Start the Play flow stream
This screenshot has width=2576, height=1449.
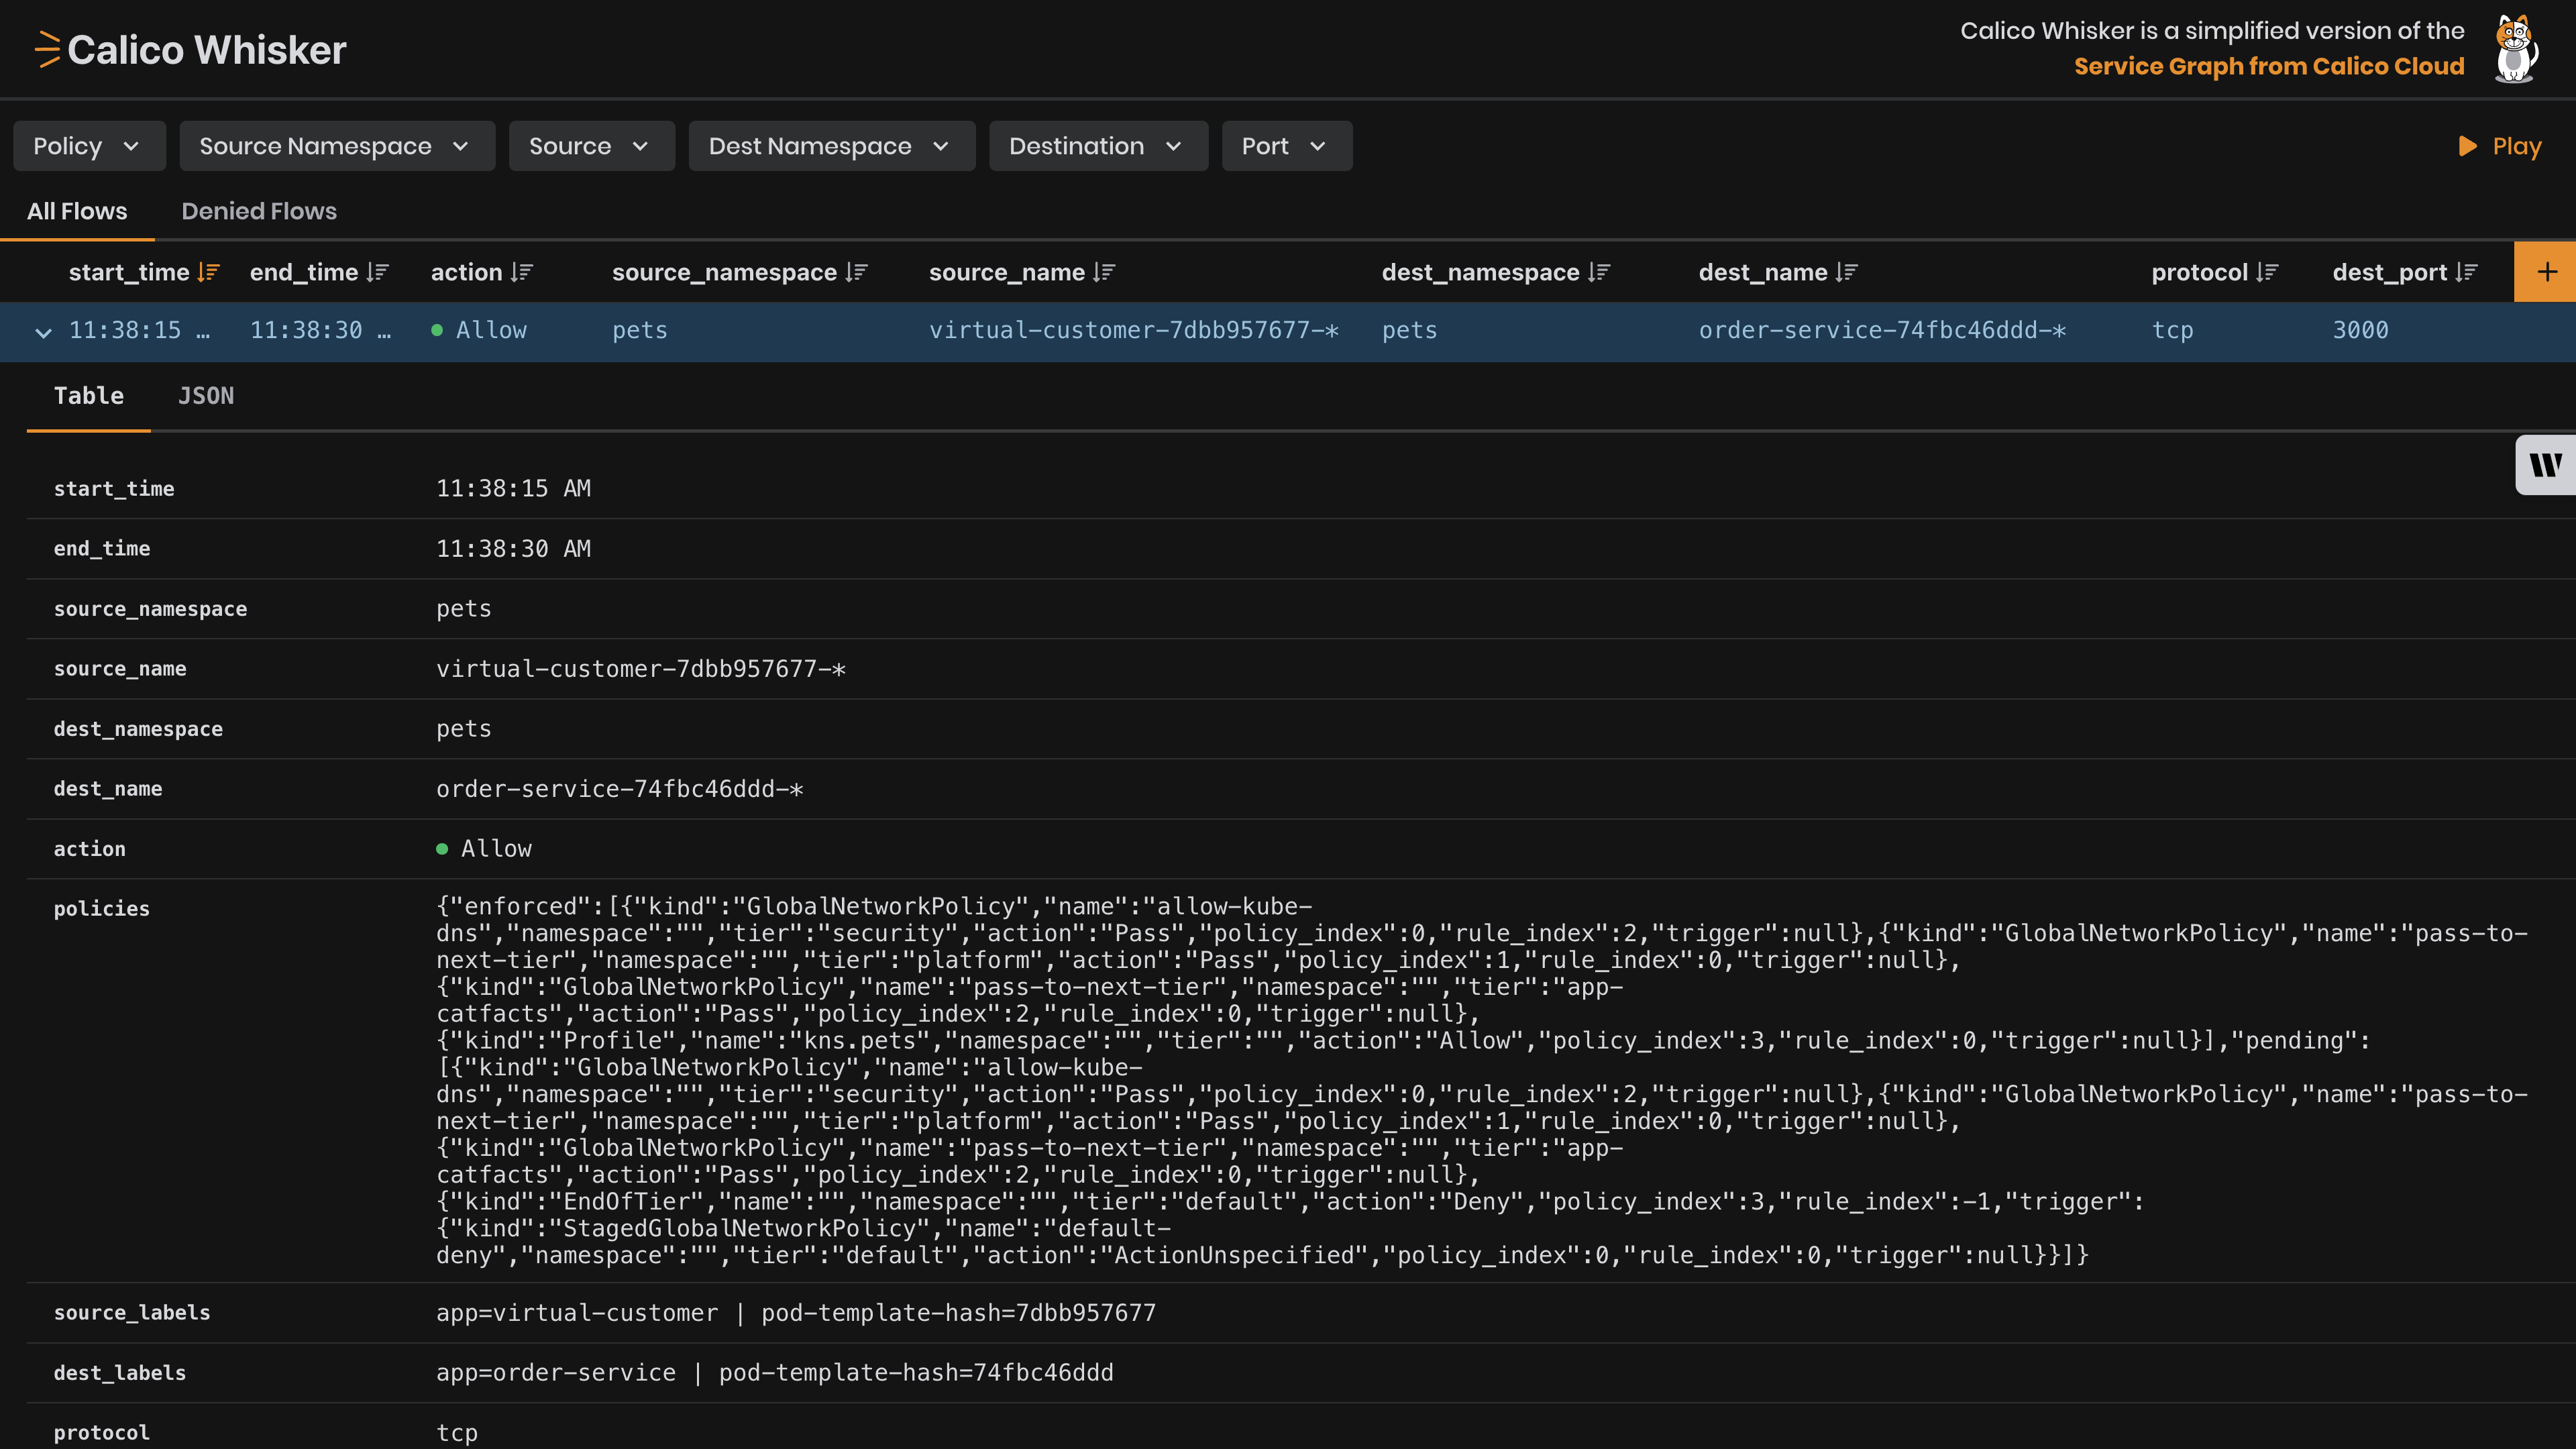pos(2500,146)
